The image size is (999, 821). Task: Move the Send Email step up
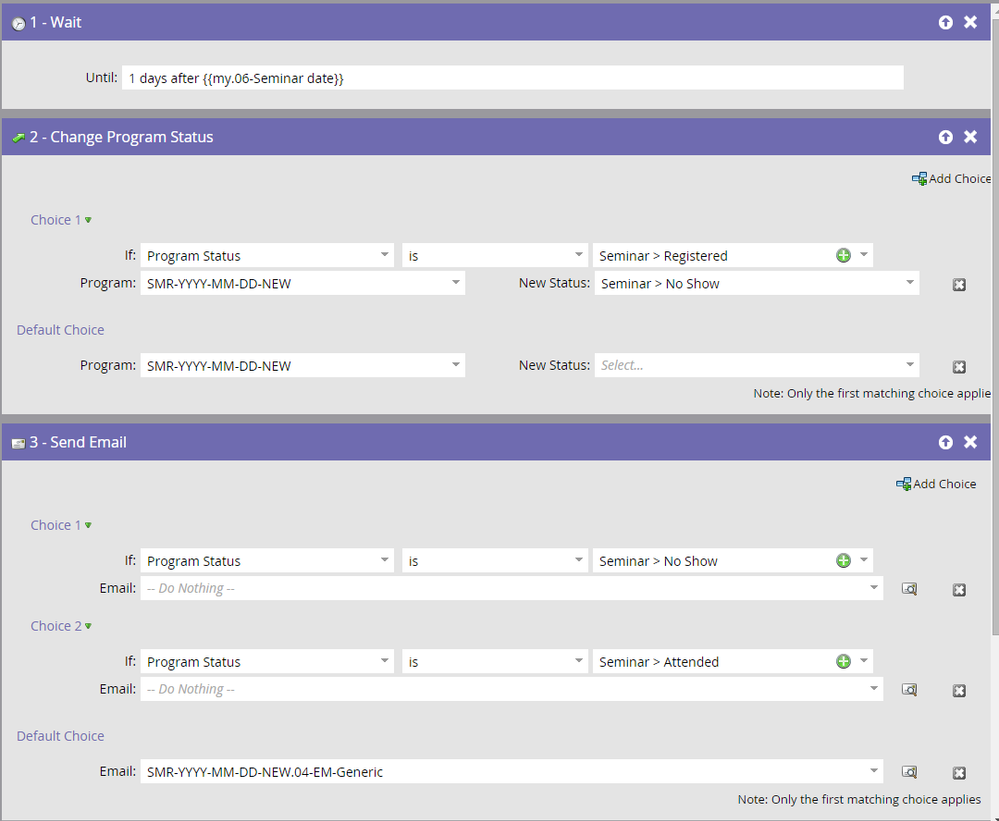click(x=945, y=442)
